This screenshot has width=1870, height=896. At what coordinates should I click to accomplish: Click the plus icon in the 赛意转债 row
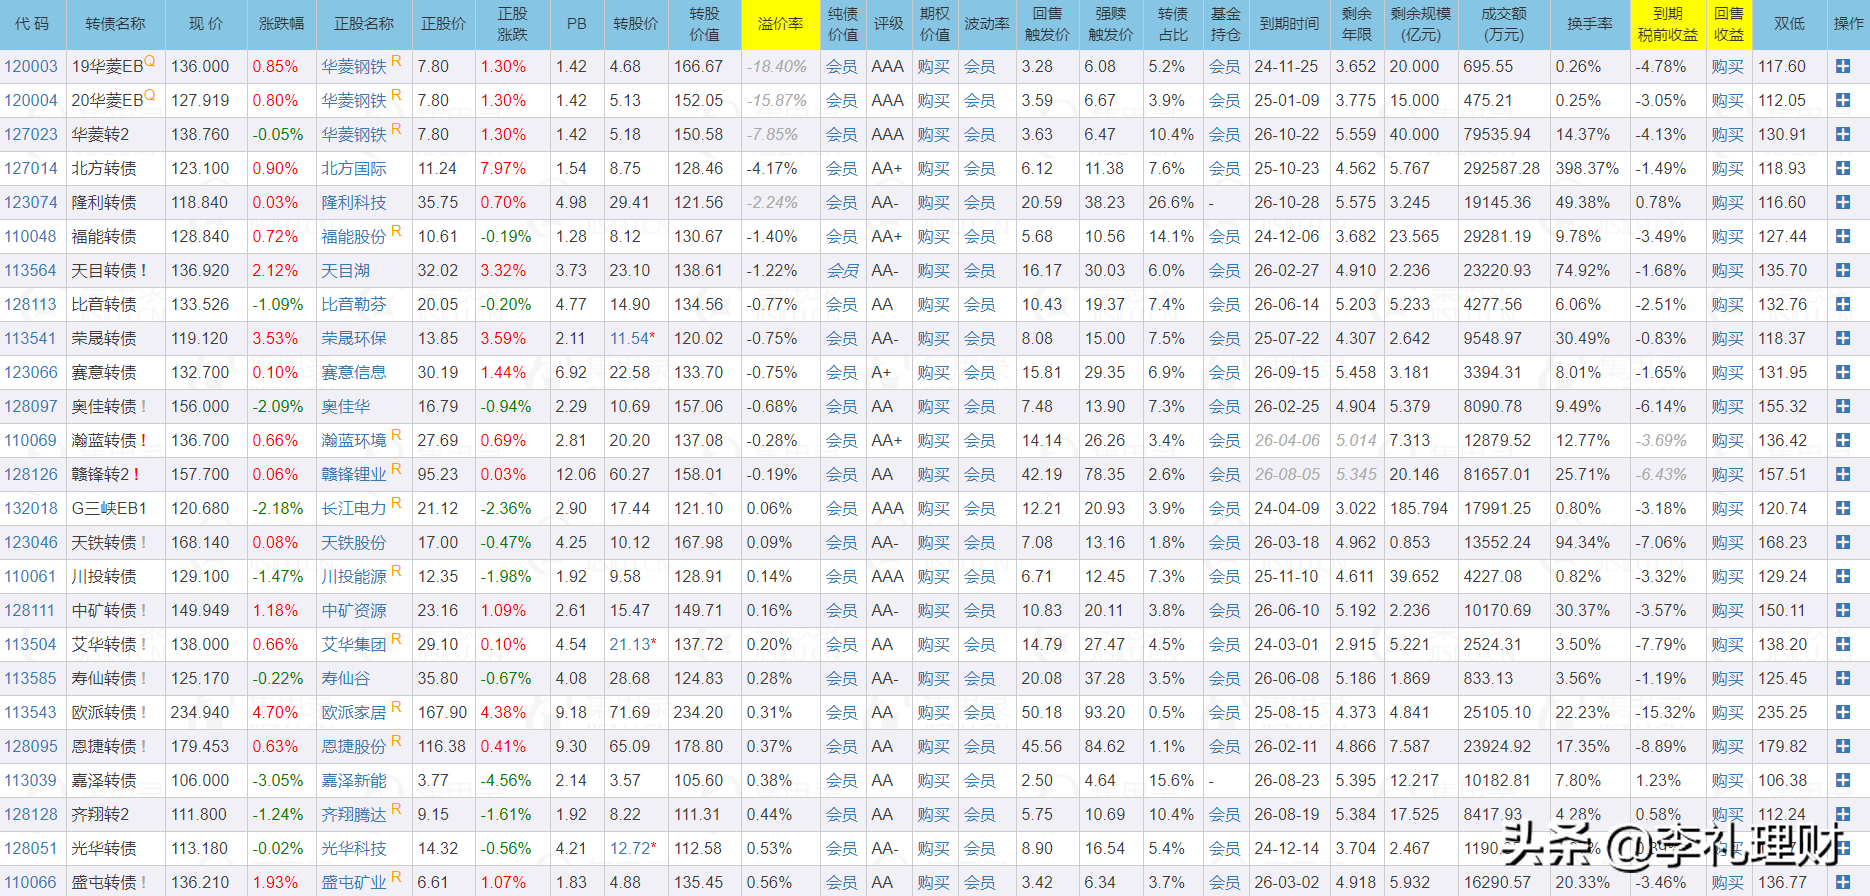click(x=1843, y=373)
